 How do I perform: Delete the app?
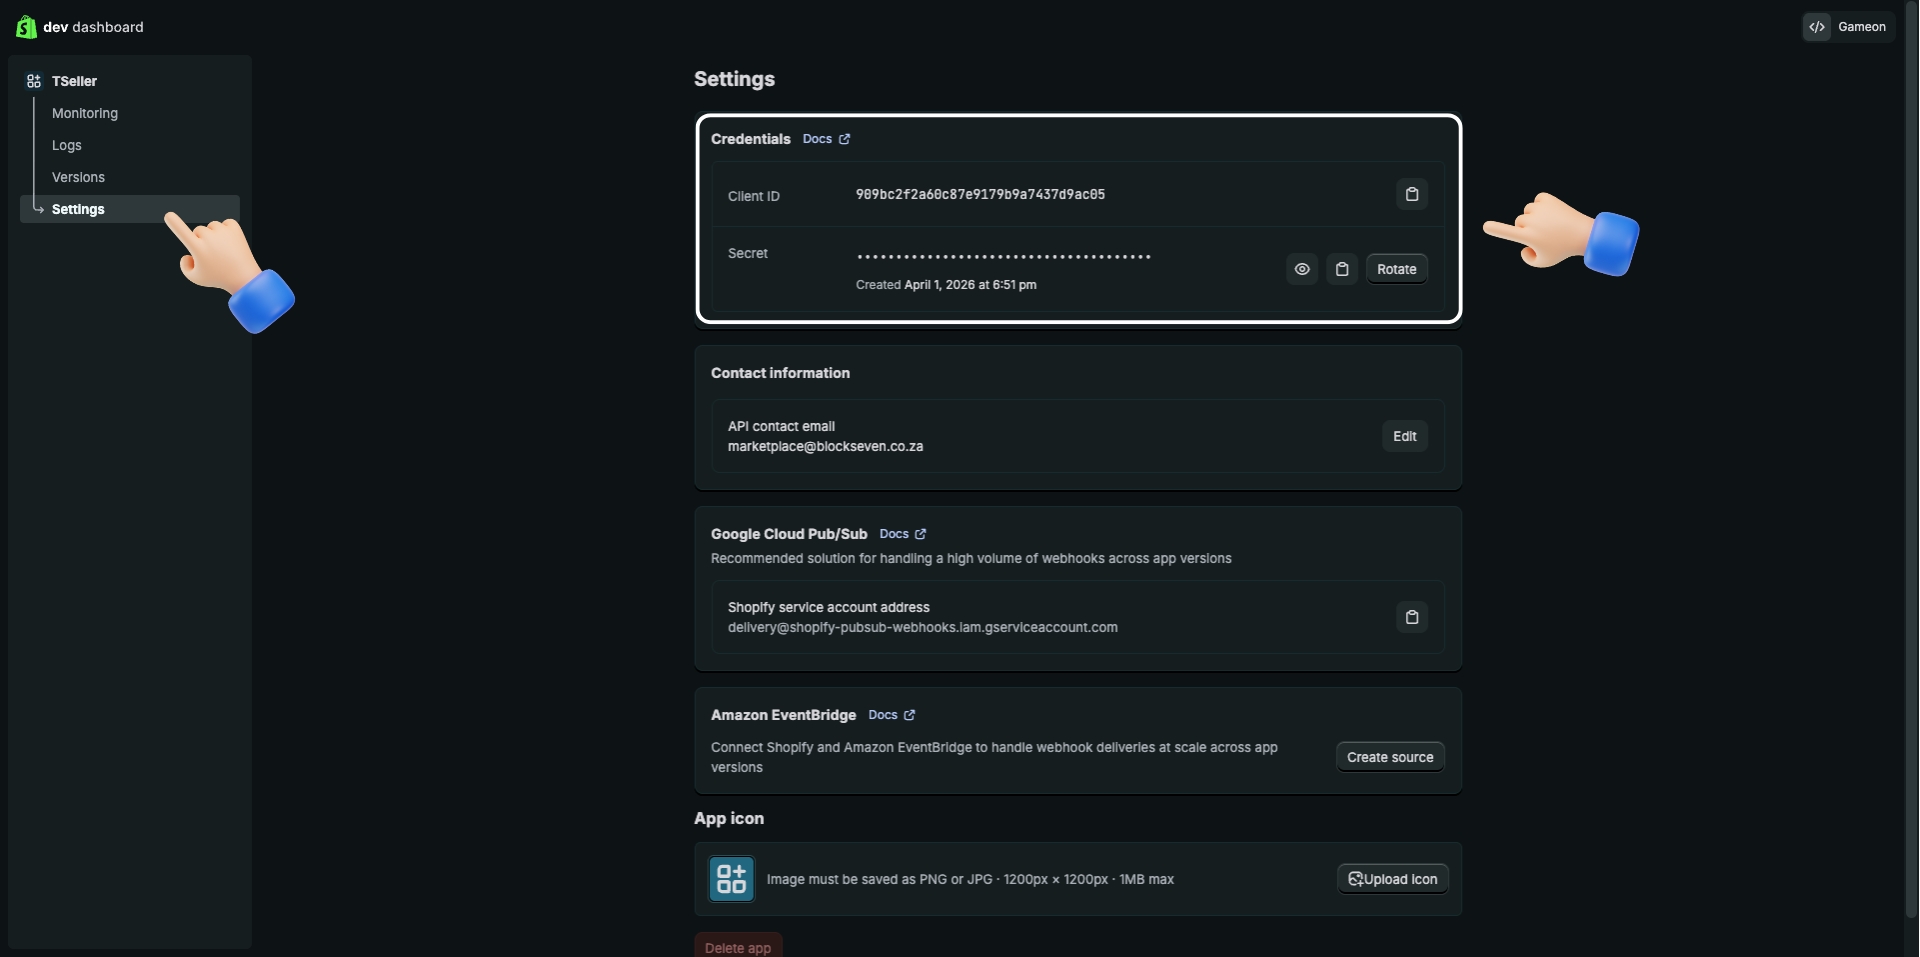738,946
